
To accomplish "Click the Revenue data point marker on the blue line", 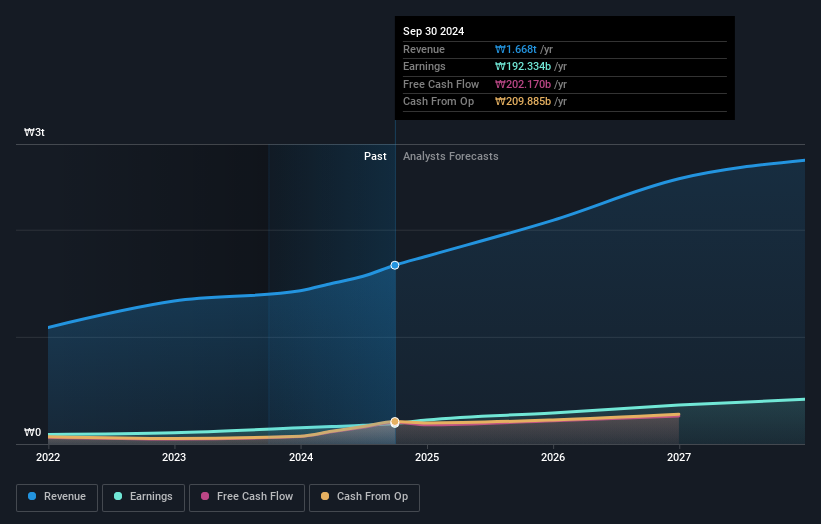I will [x=395, y=265].
